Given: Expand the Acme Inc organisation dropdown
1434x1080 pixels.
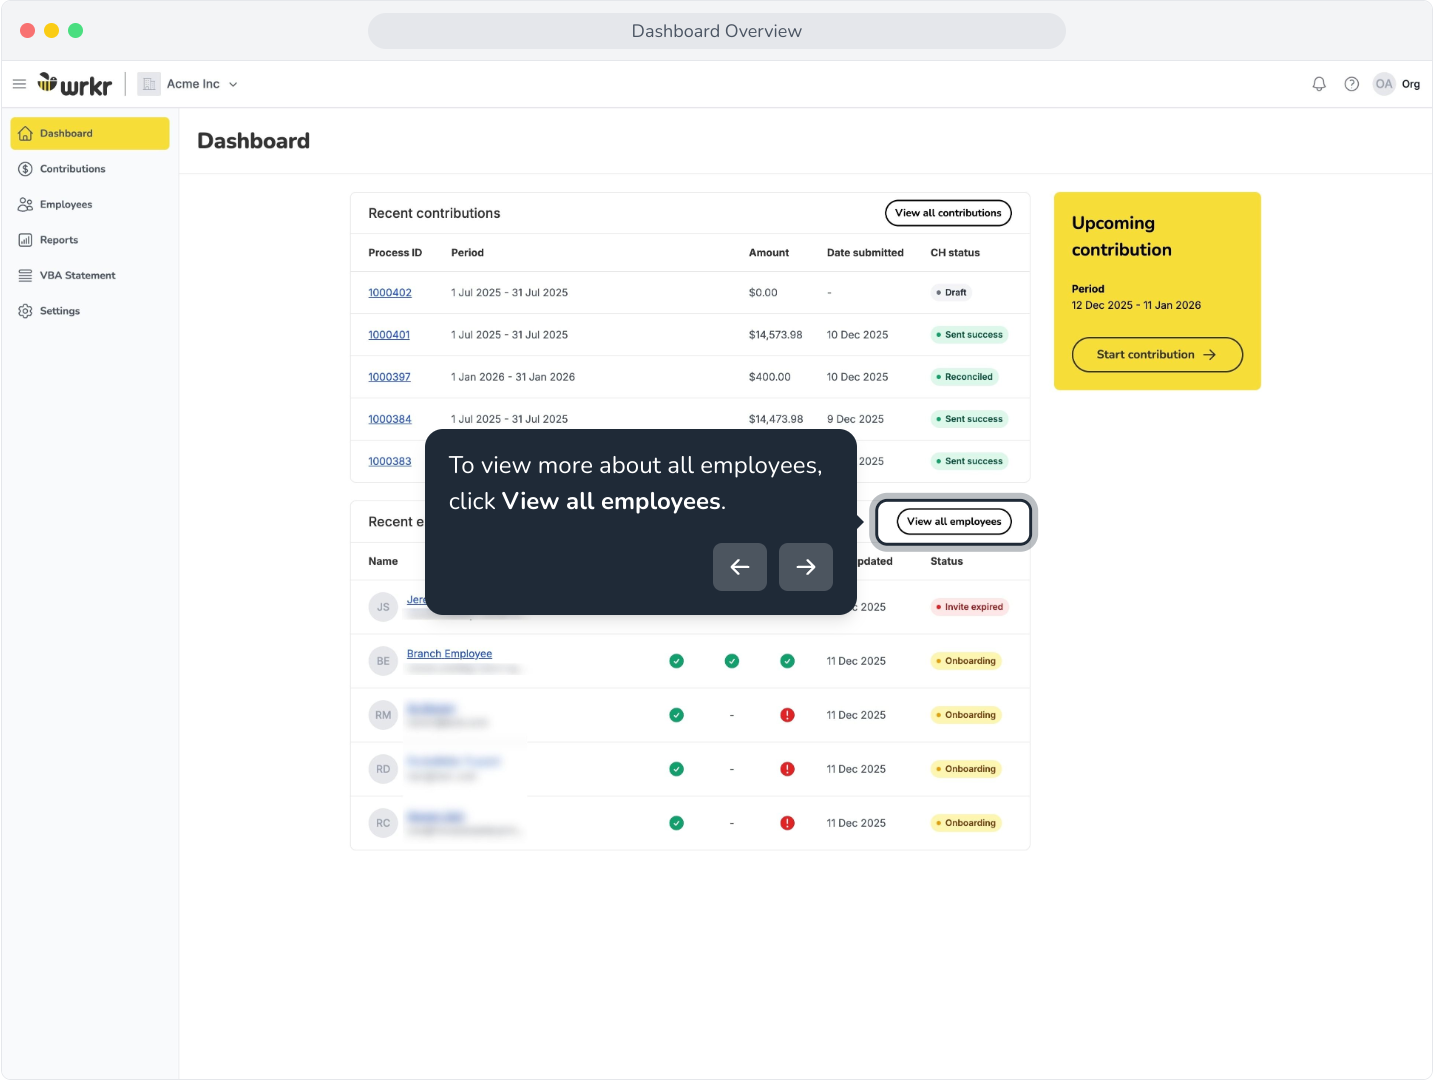Looking at the screenshot, I should [233, 84].
